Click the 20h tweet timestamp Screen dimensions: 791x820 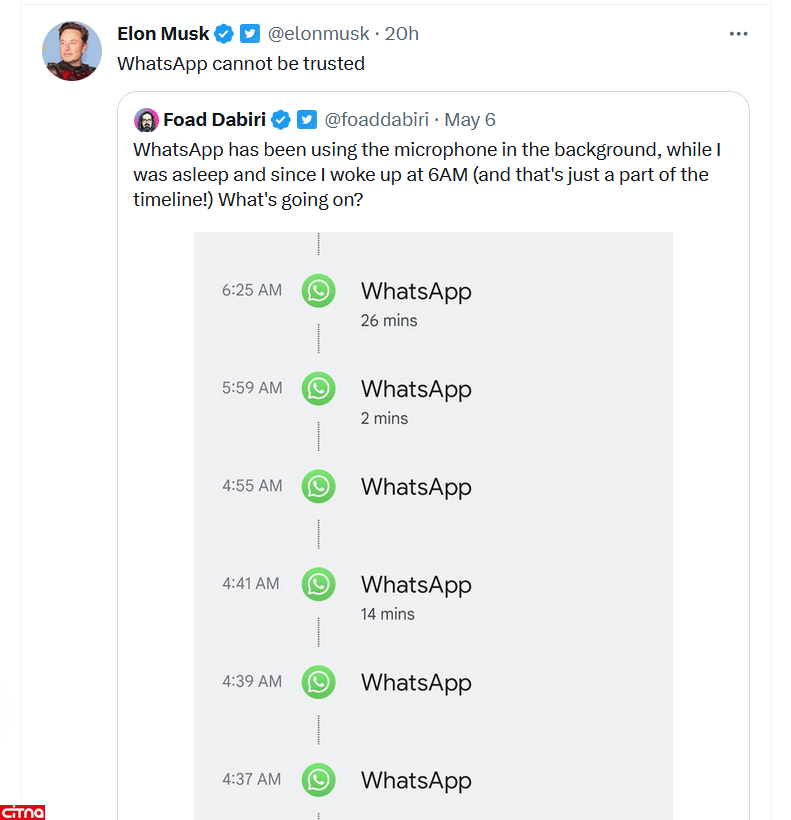[x=402, y=34]
